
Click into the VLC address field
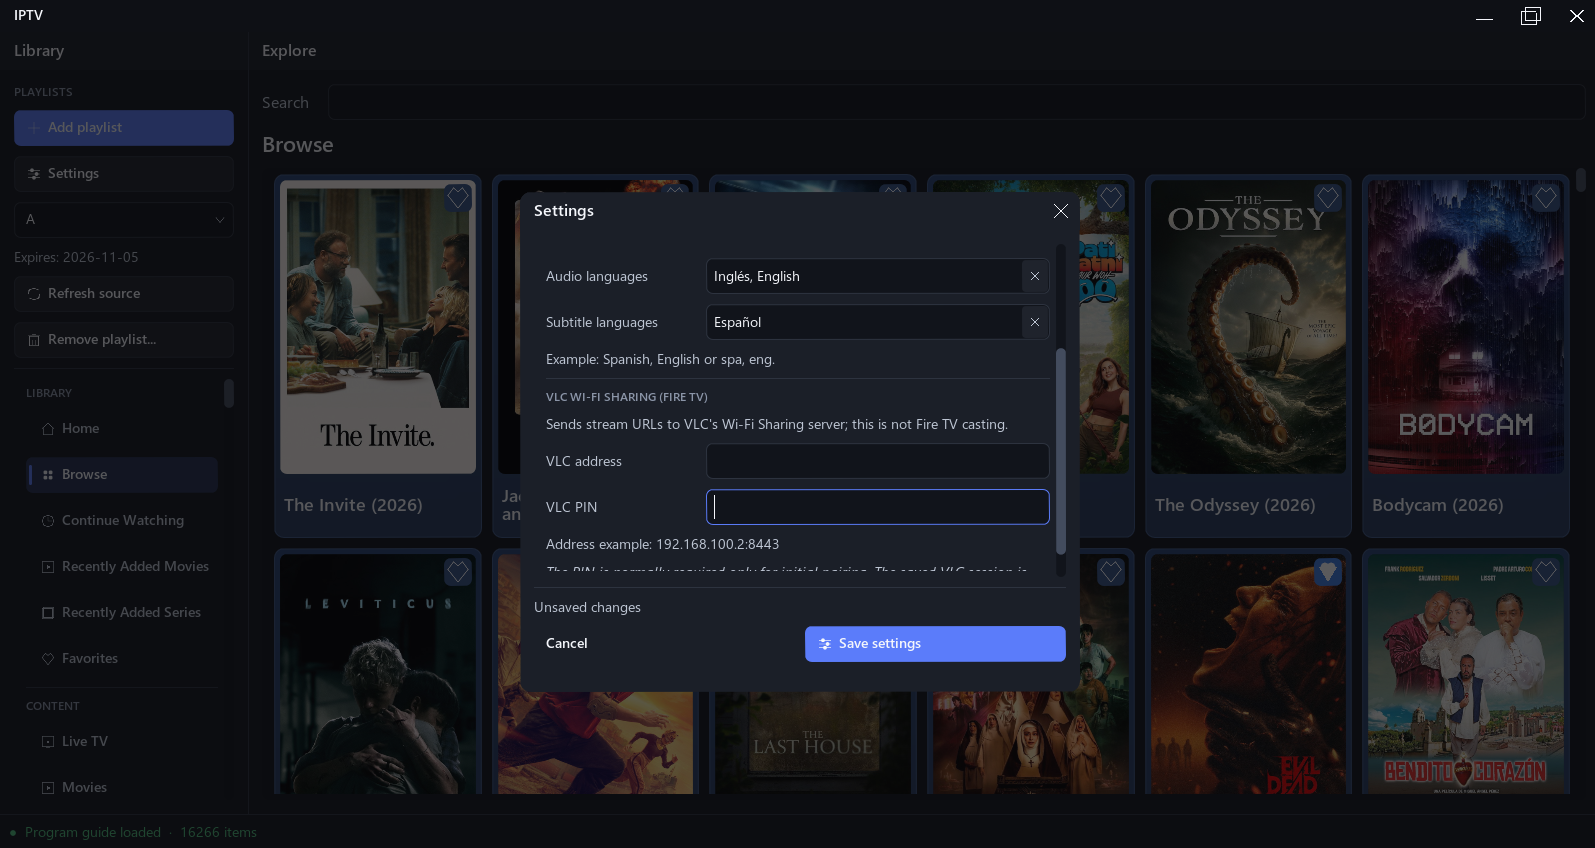878,461
